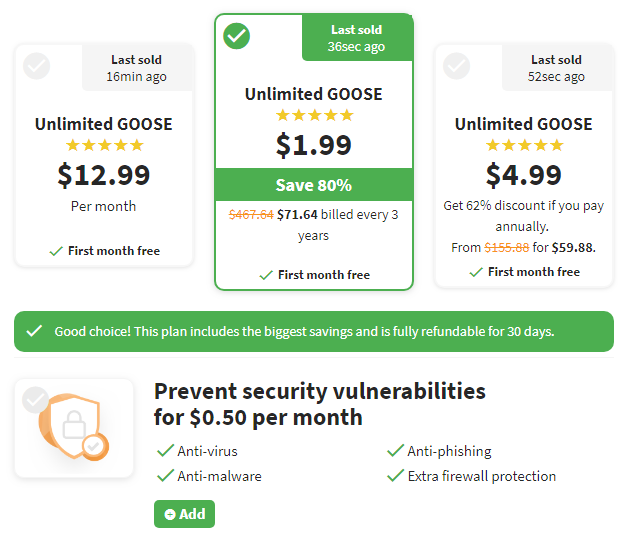Click the Anti-virus checkmark icon
This screenshot has width=630, height=540.
tap(165, 451)
